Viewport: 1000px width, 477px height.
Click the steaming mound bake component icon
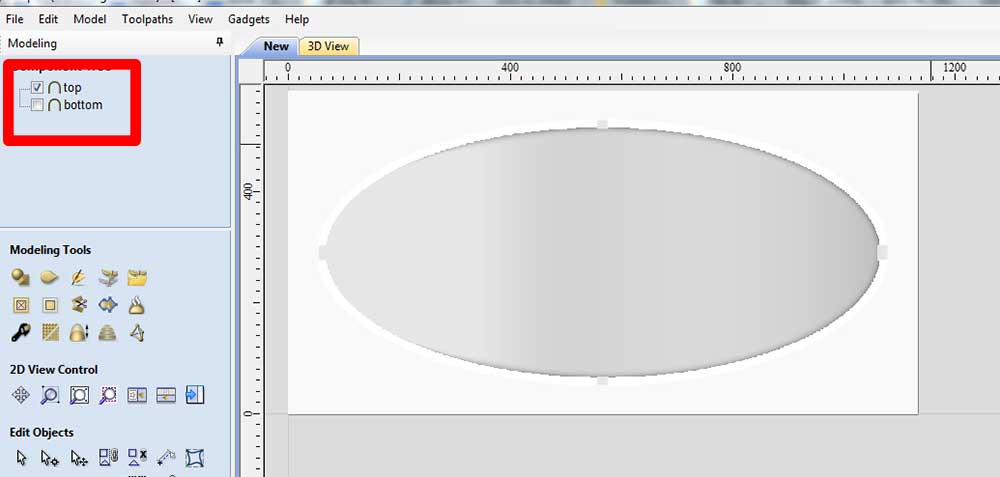pyautogui.click(x=136, y=305)
